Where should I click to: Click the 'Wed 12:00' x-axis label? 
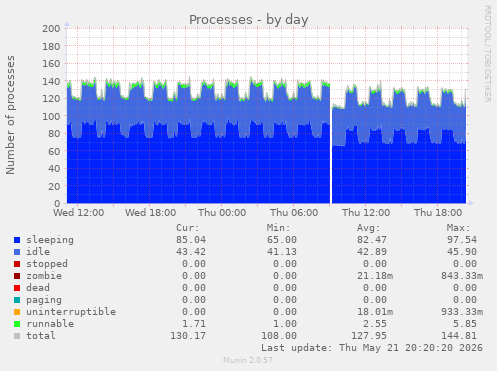tap(79, 213)
